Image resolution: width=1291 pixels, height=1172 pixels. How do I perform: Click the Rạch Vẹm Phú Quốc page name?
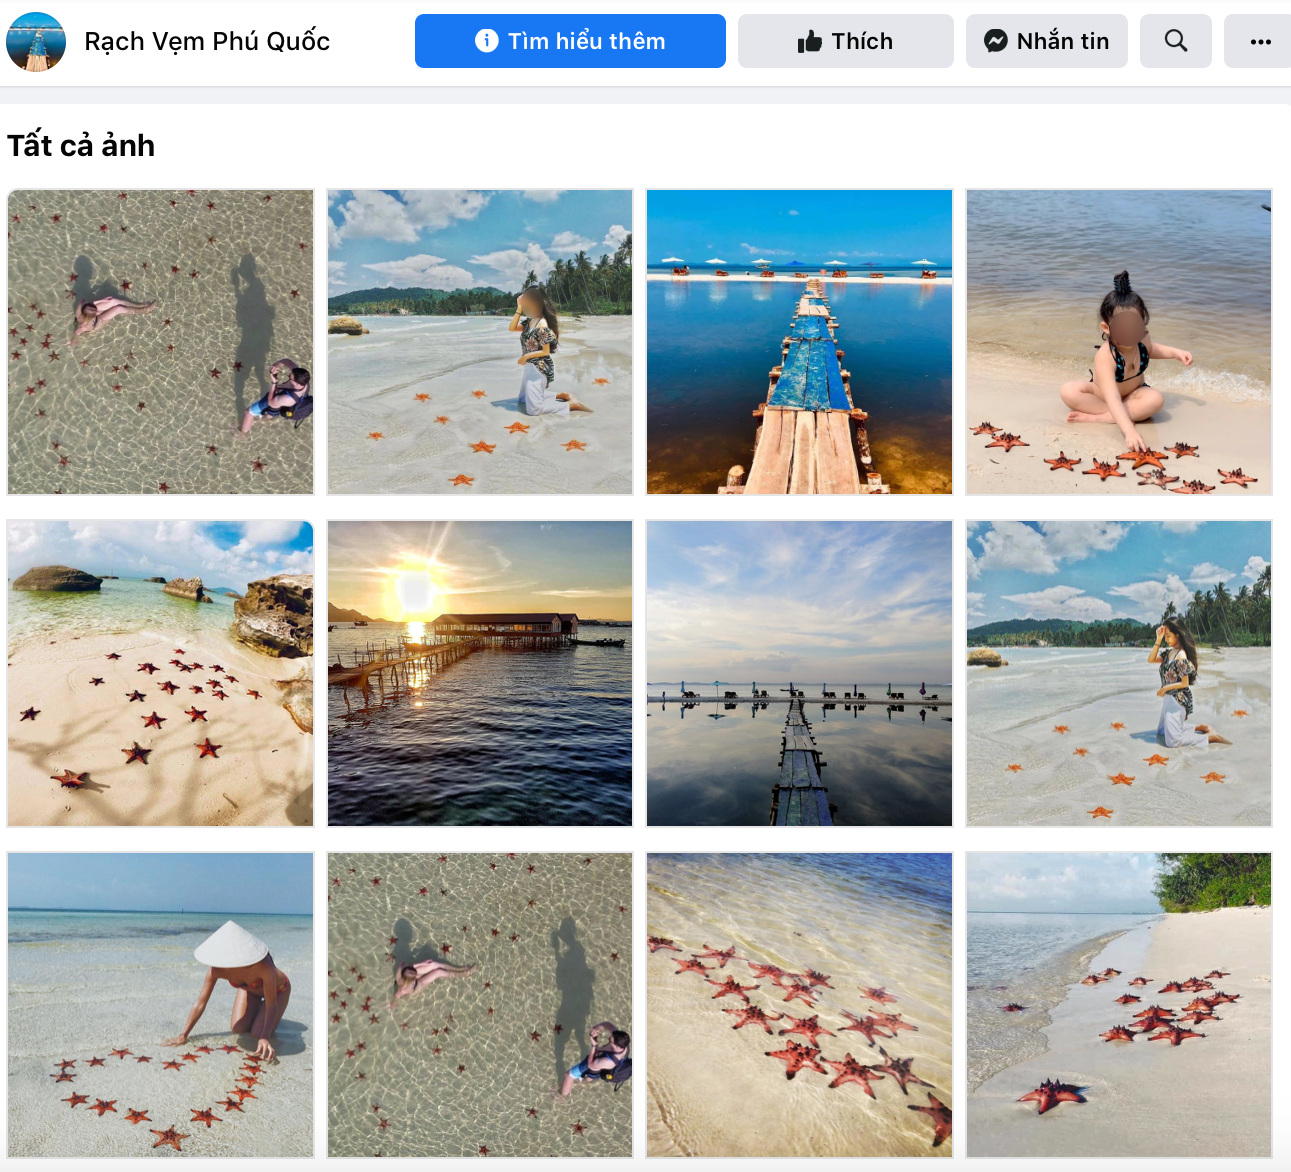(x=206, y=41)
